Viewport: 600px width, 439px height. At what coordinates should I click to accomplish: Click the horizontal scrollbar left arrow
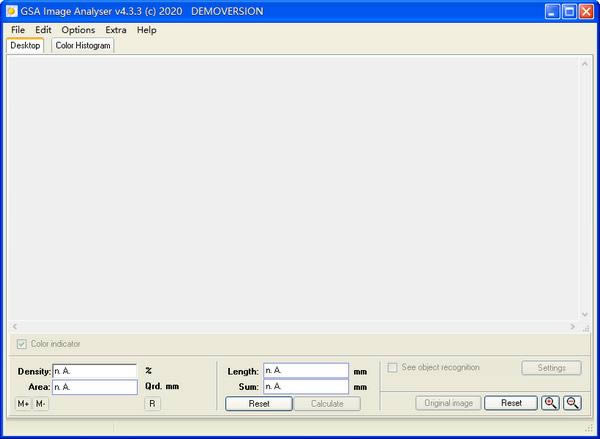[15, 326]
